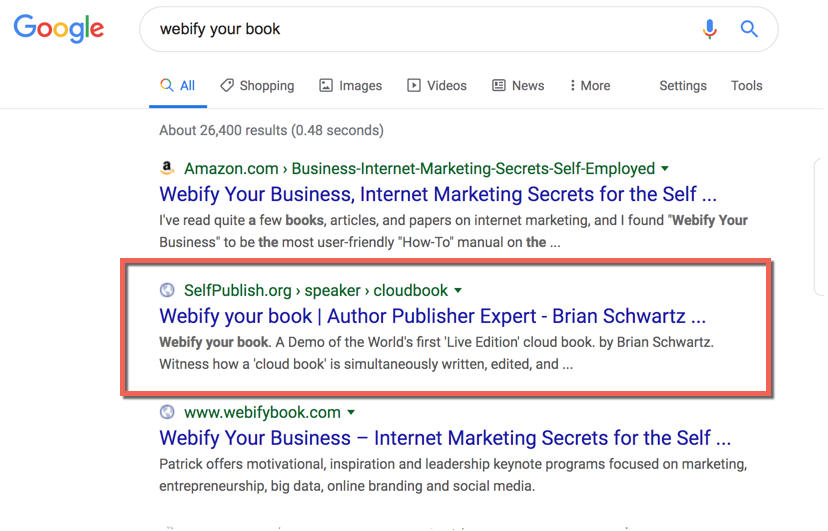Viewport: 828px width, 531px height.
Task: Open 'Webify Your Business – Internet Marketing Secrets' link
Action: (x=445, y=438)
